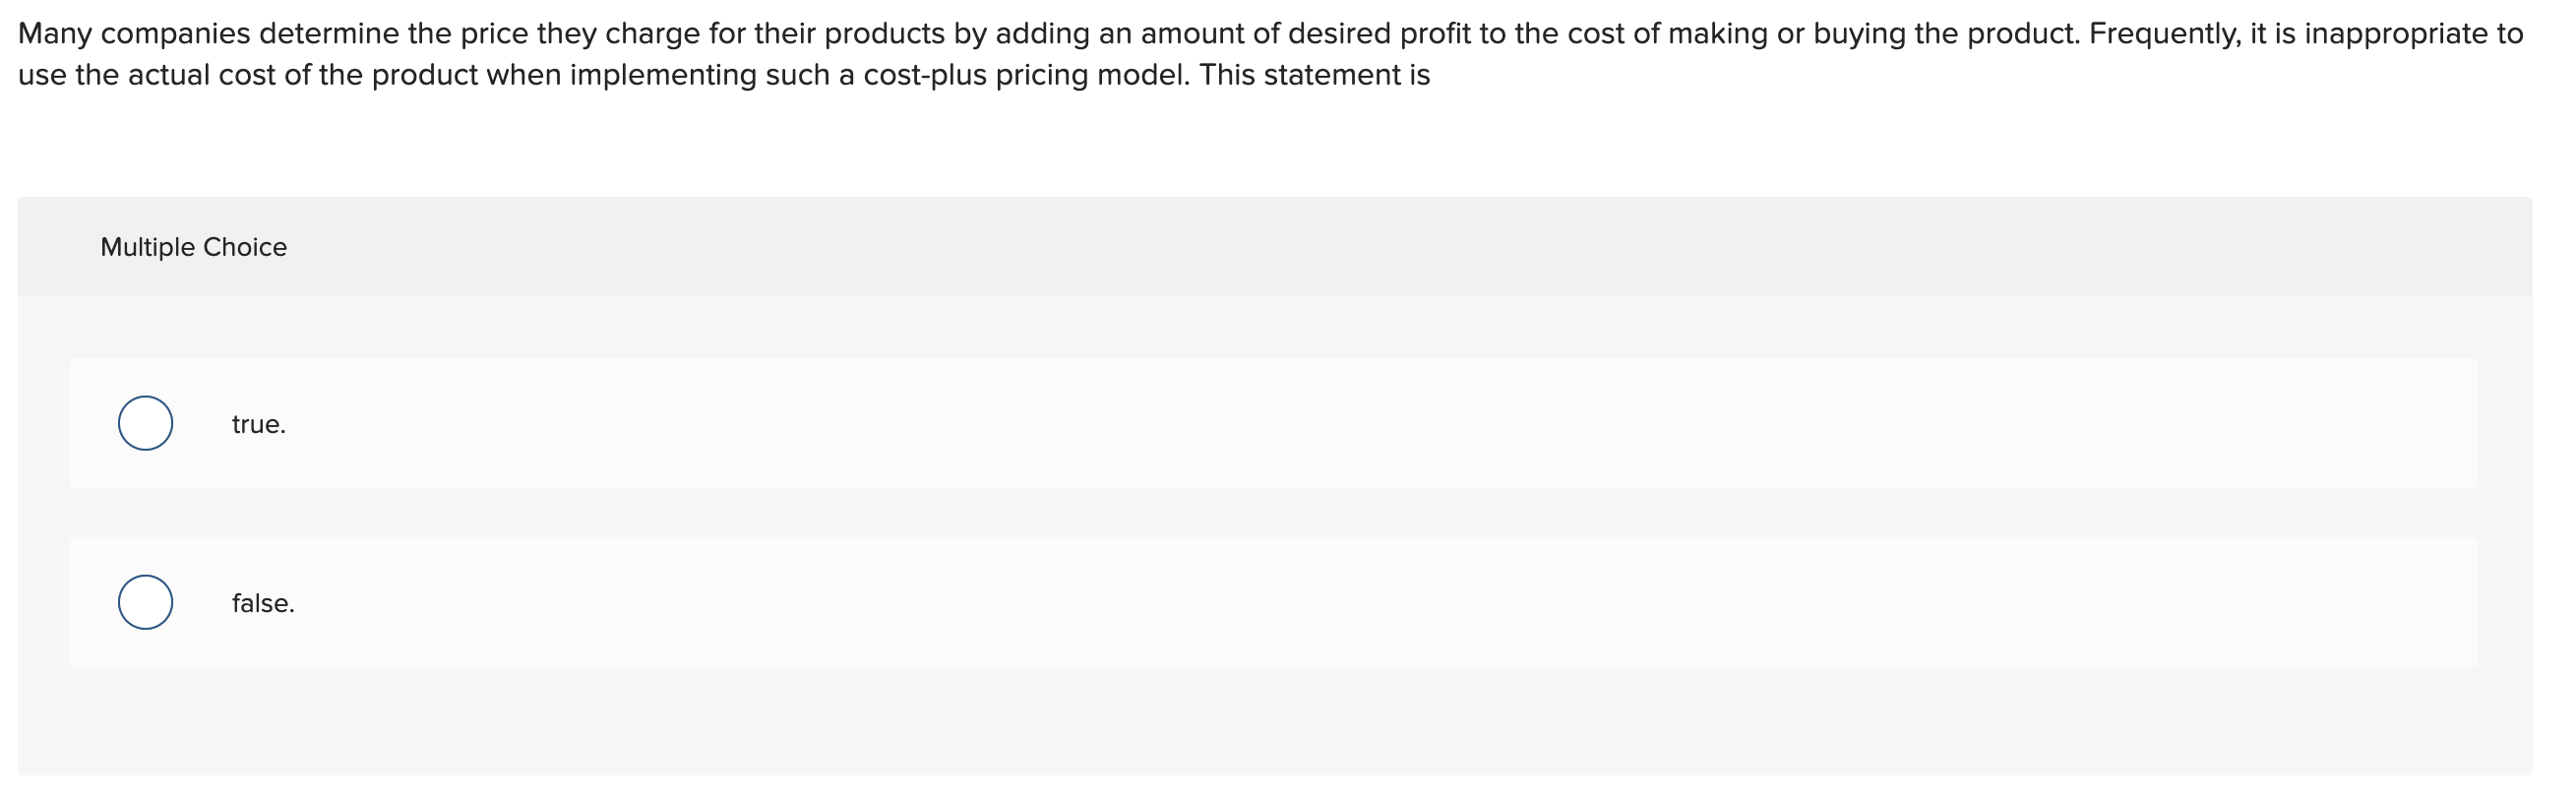
Task: Click the "false." answer label
Action: click(263, 601)
